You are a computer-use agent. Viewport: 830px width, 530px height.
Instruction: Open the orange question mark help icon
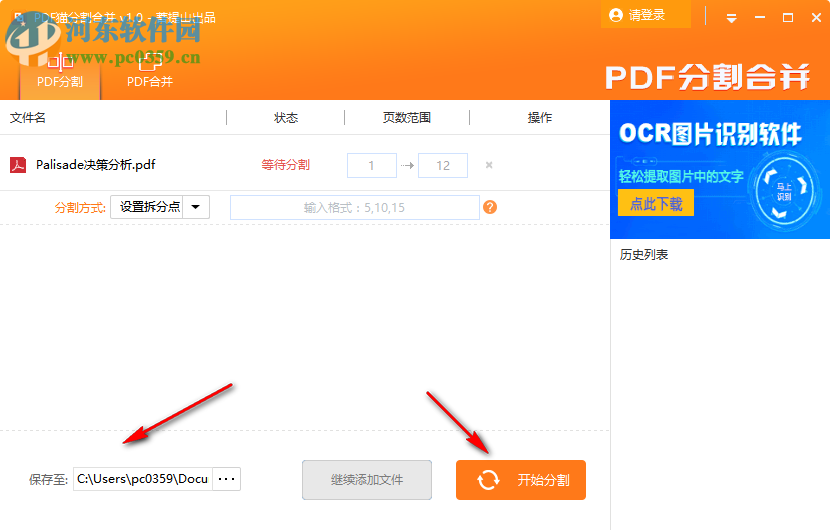pyautogui.click(x=490, y=207)
